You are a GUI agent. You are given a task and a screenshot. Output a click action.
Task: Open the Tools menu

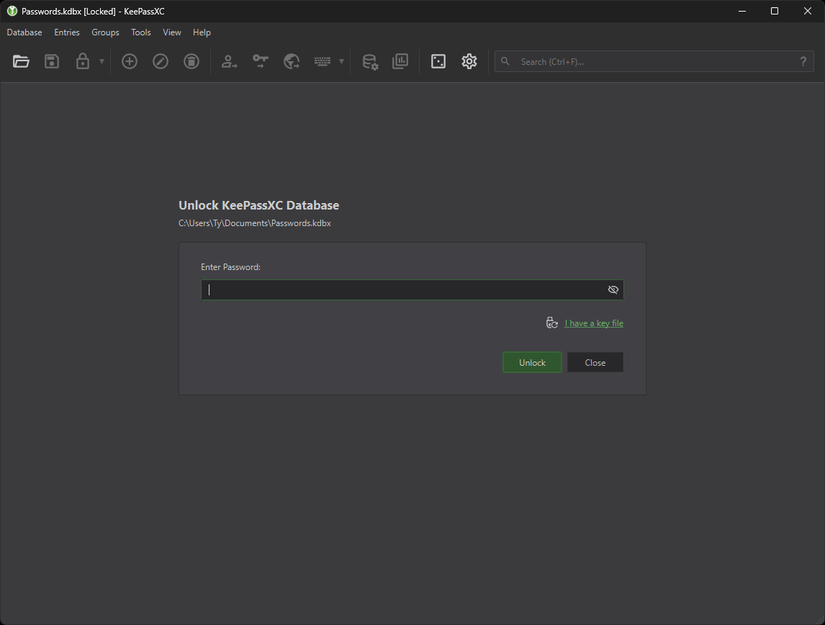140,32
